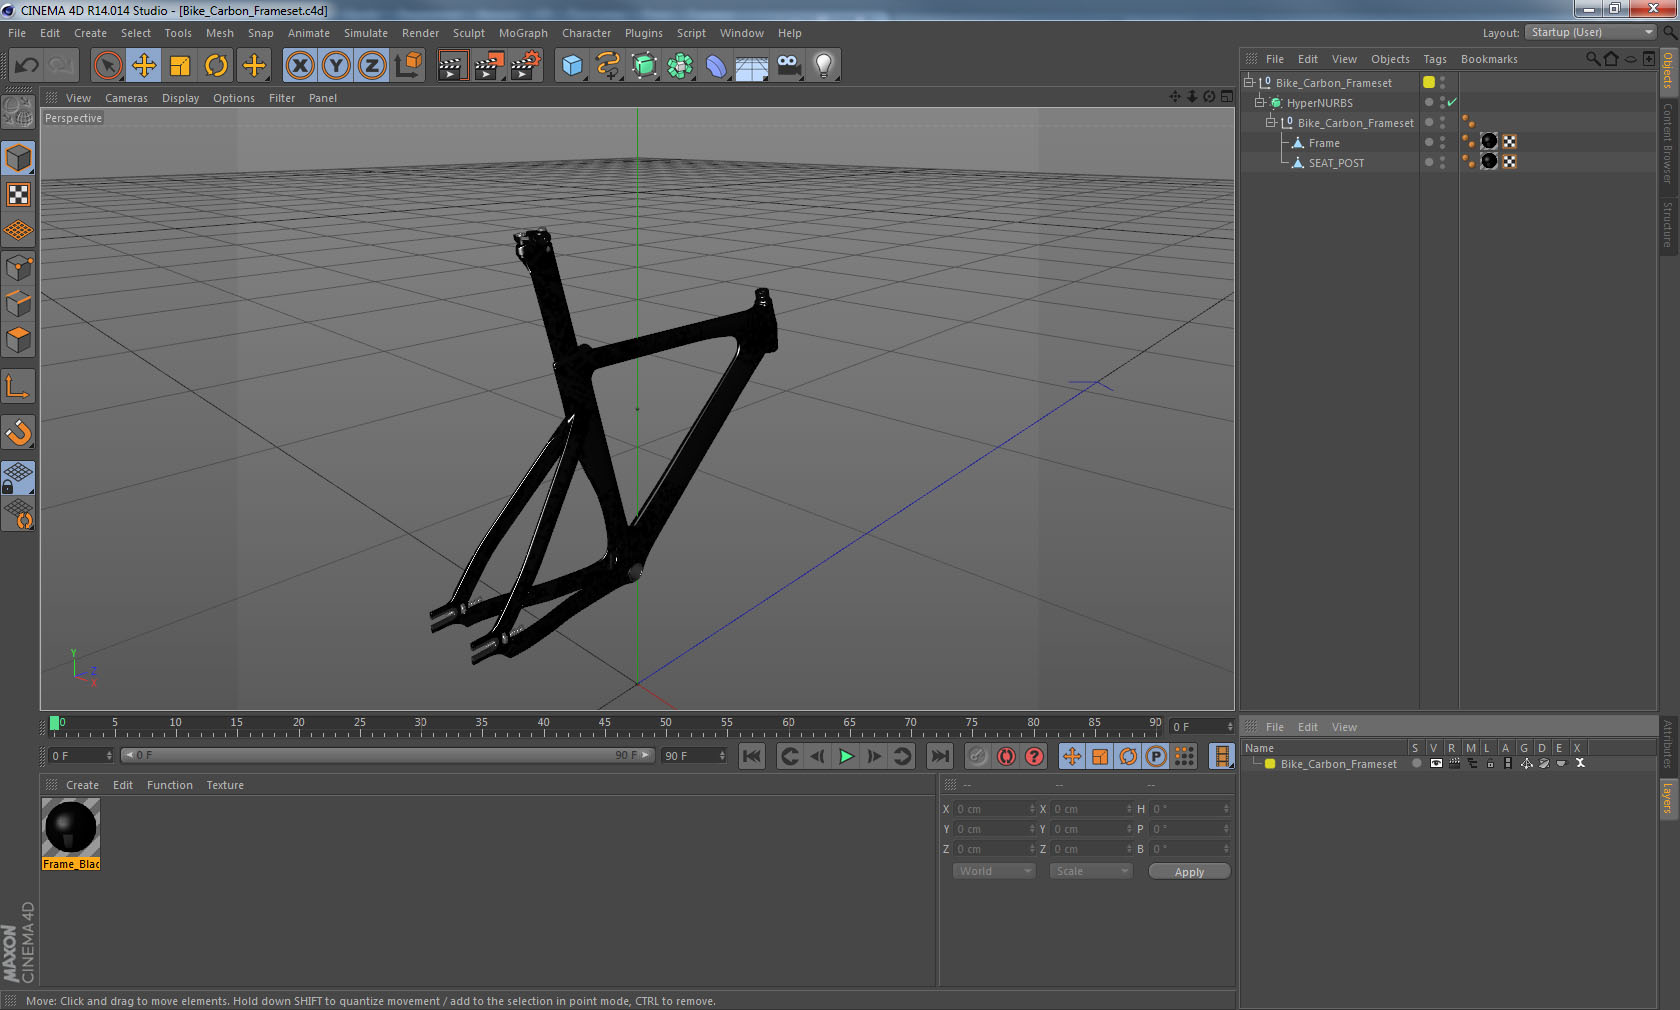Open the Array modeling objects icon
Viewport: 1680px width, 1010px height.
(680, 66)
